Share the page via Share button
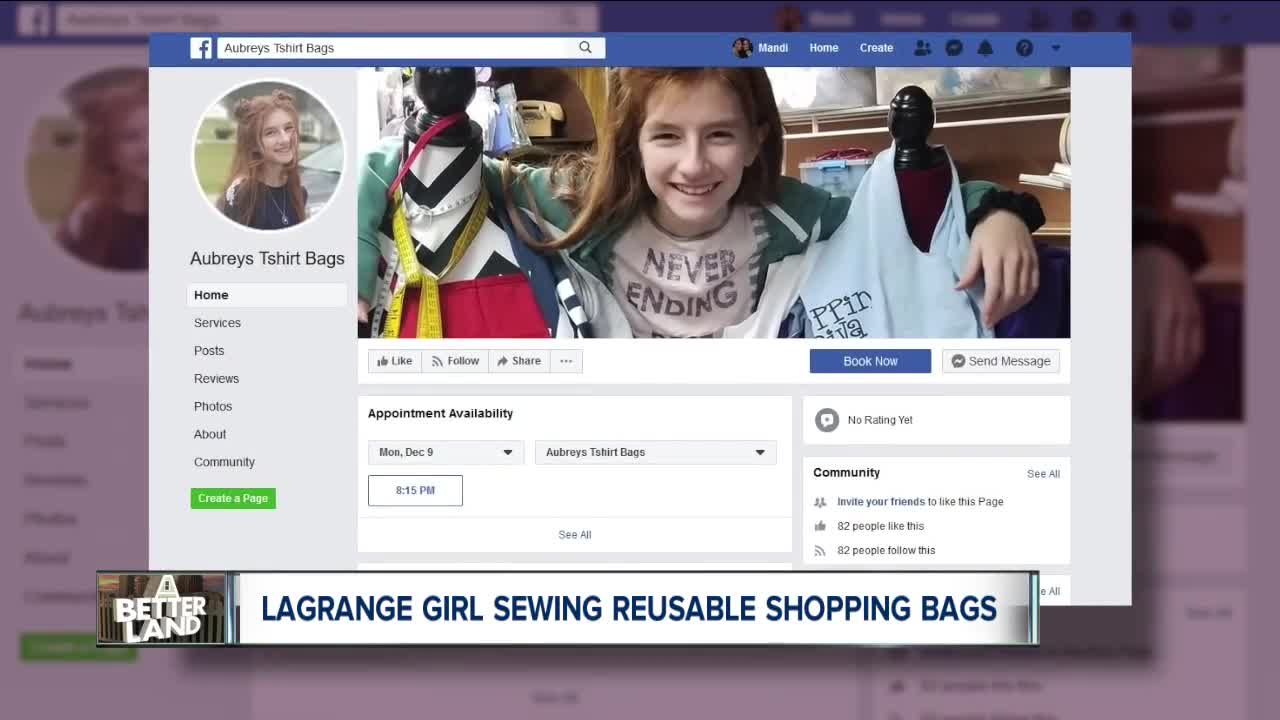 coord(518,361)
